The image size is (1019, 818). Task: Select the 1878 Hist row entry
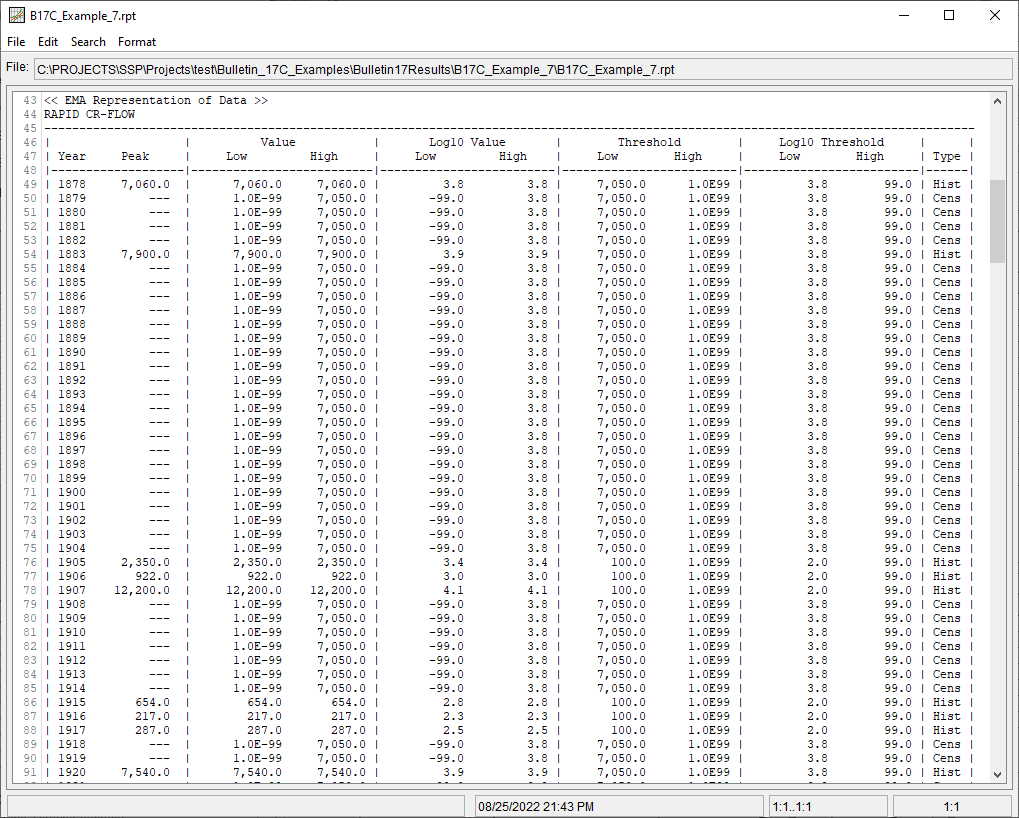pos(946,184)
